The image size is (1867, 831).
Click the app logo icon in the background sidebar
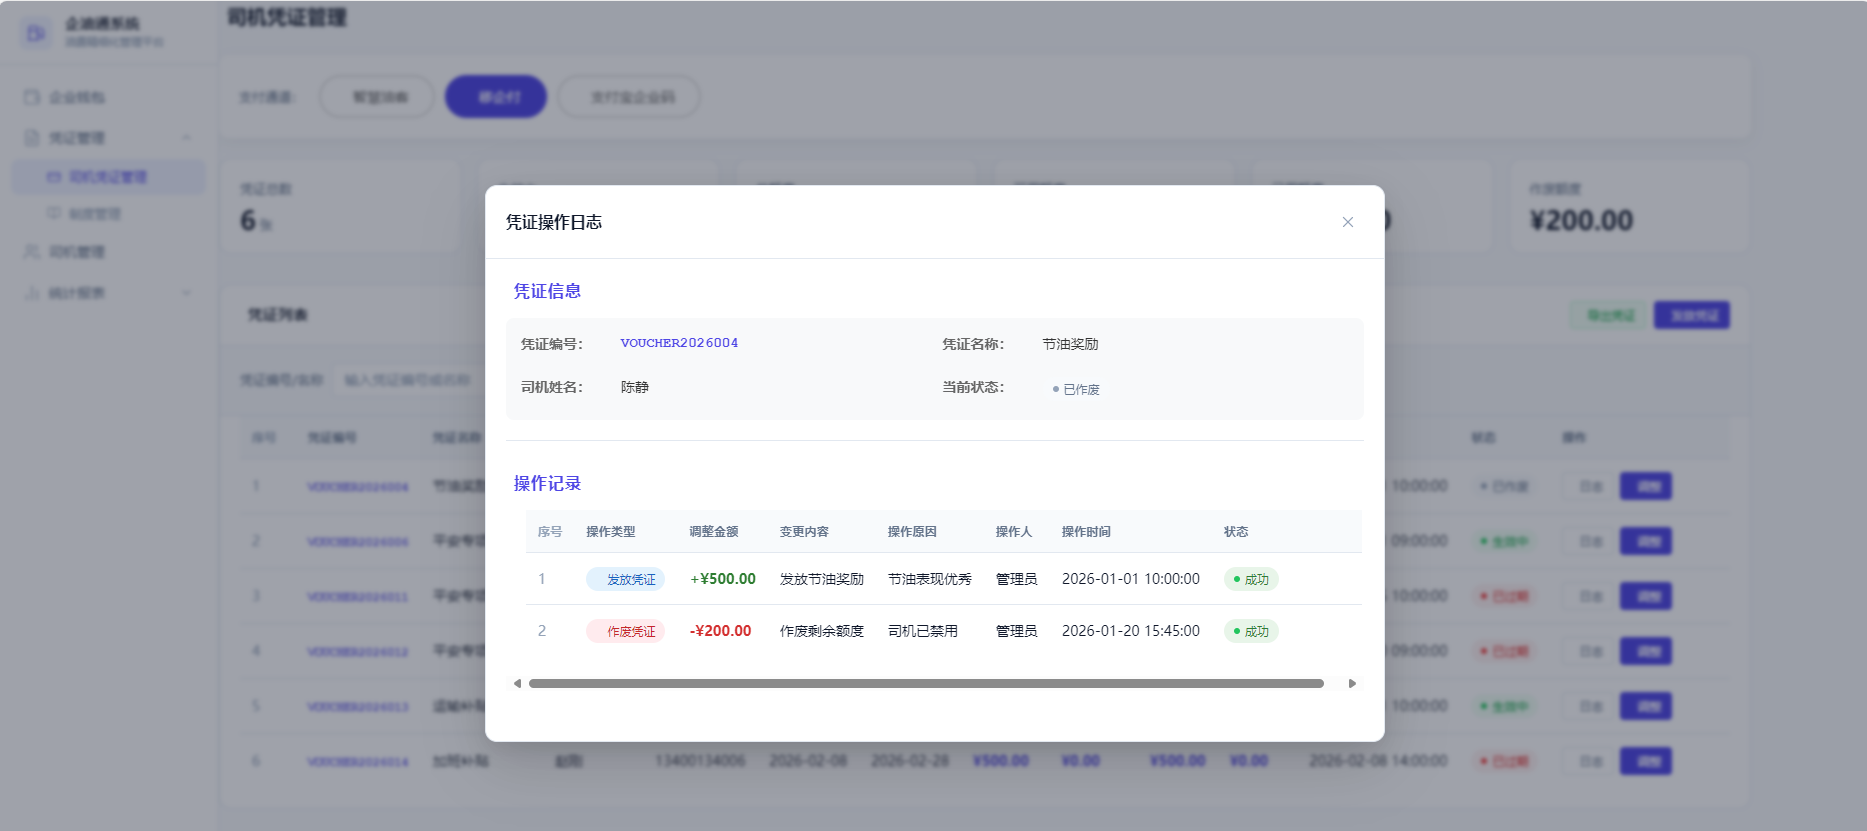click(x=36, y=33)
